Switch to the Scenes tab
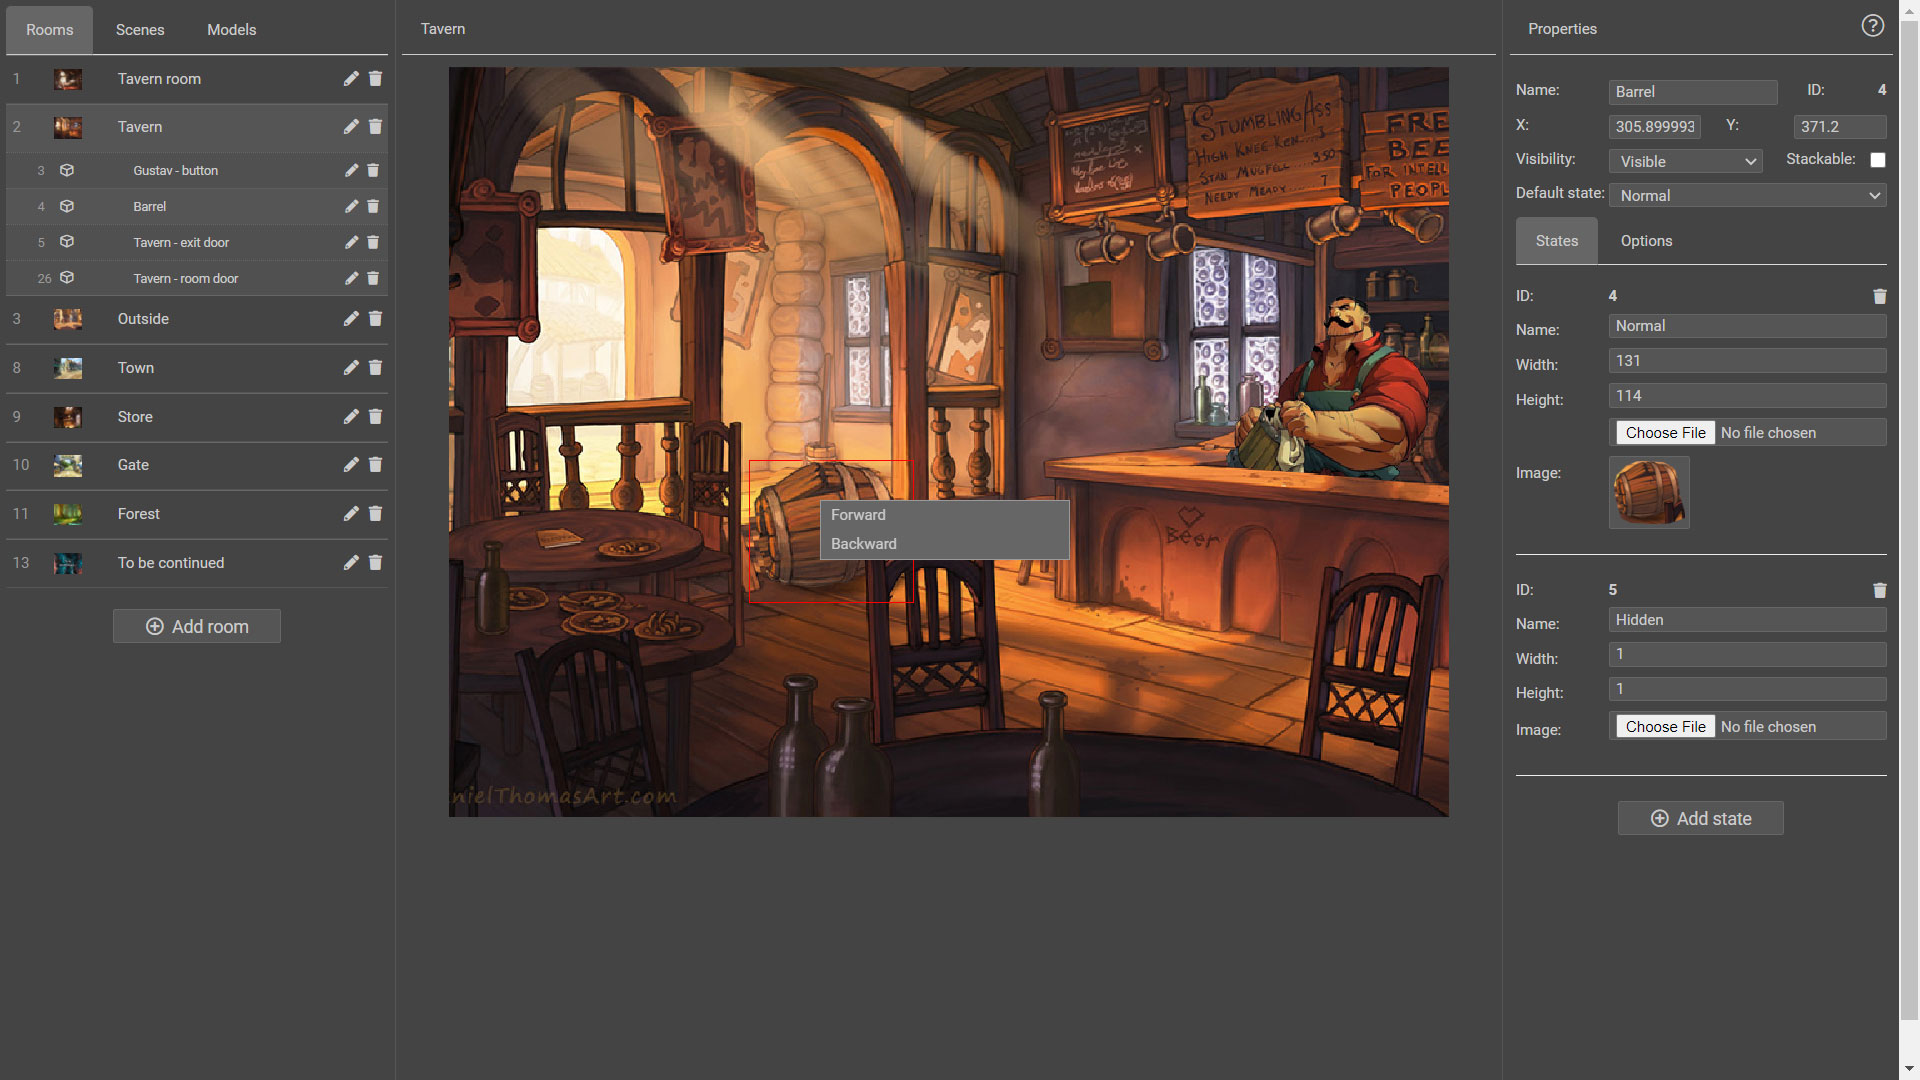This screenshot has height=1080, width=1920. click(140, 30)
